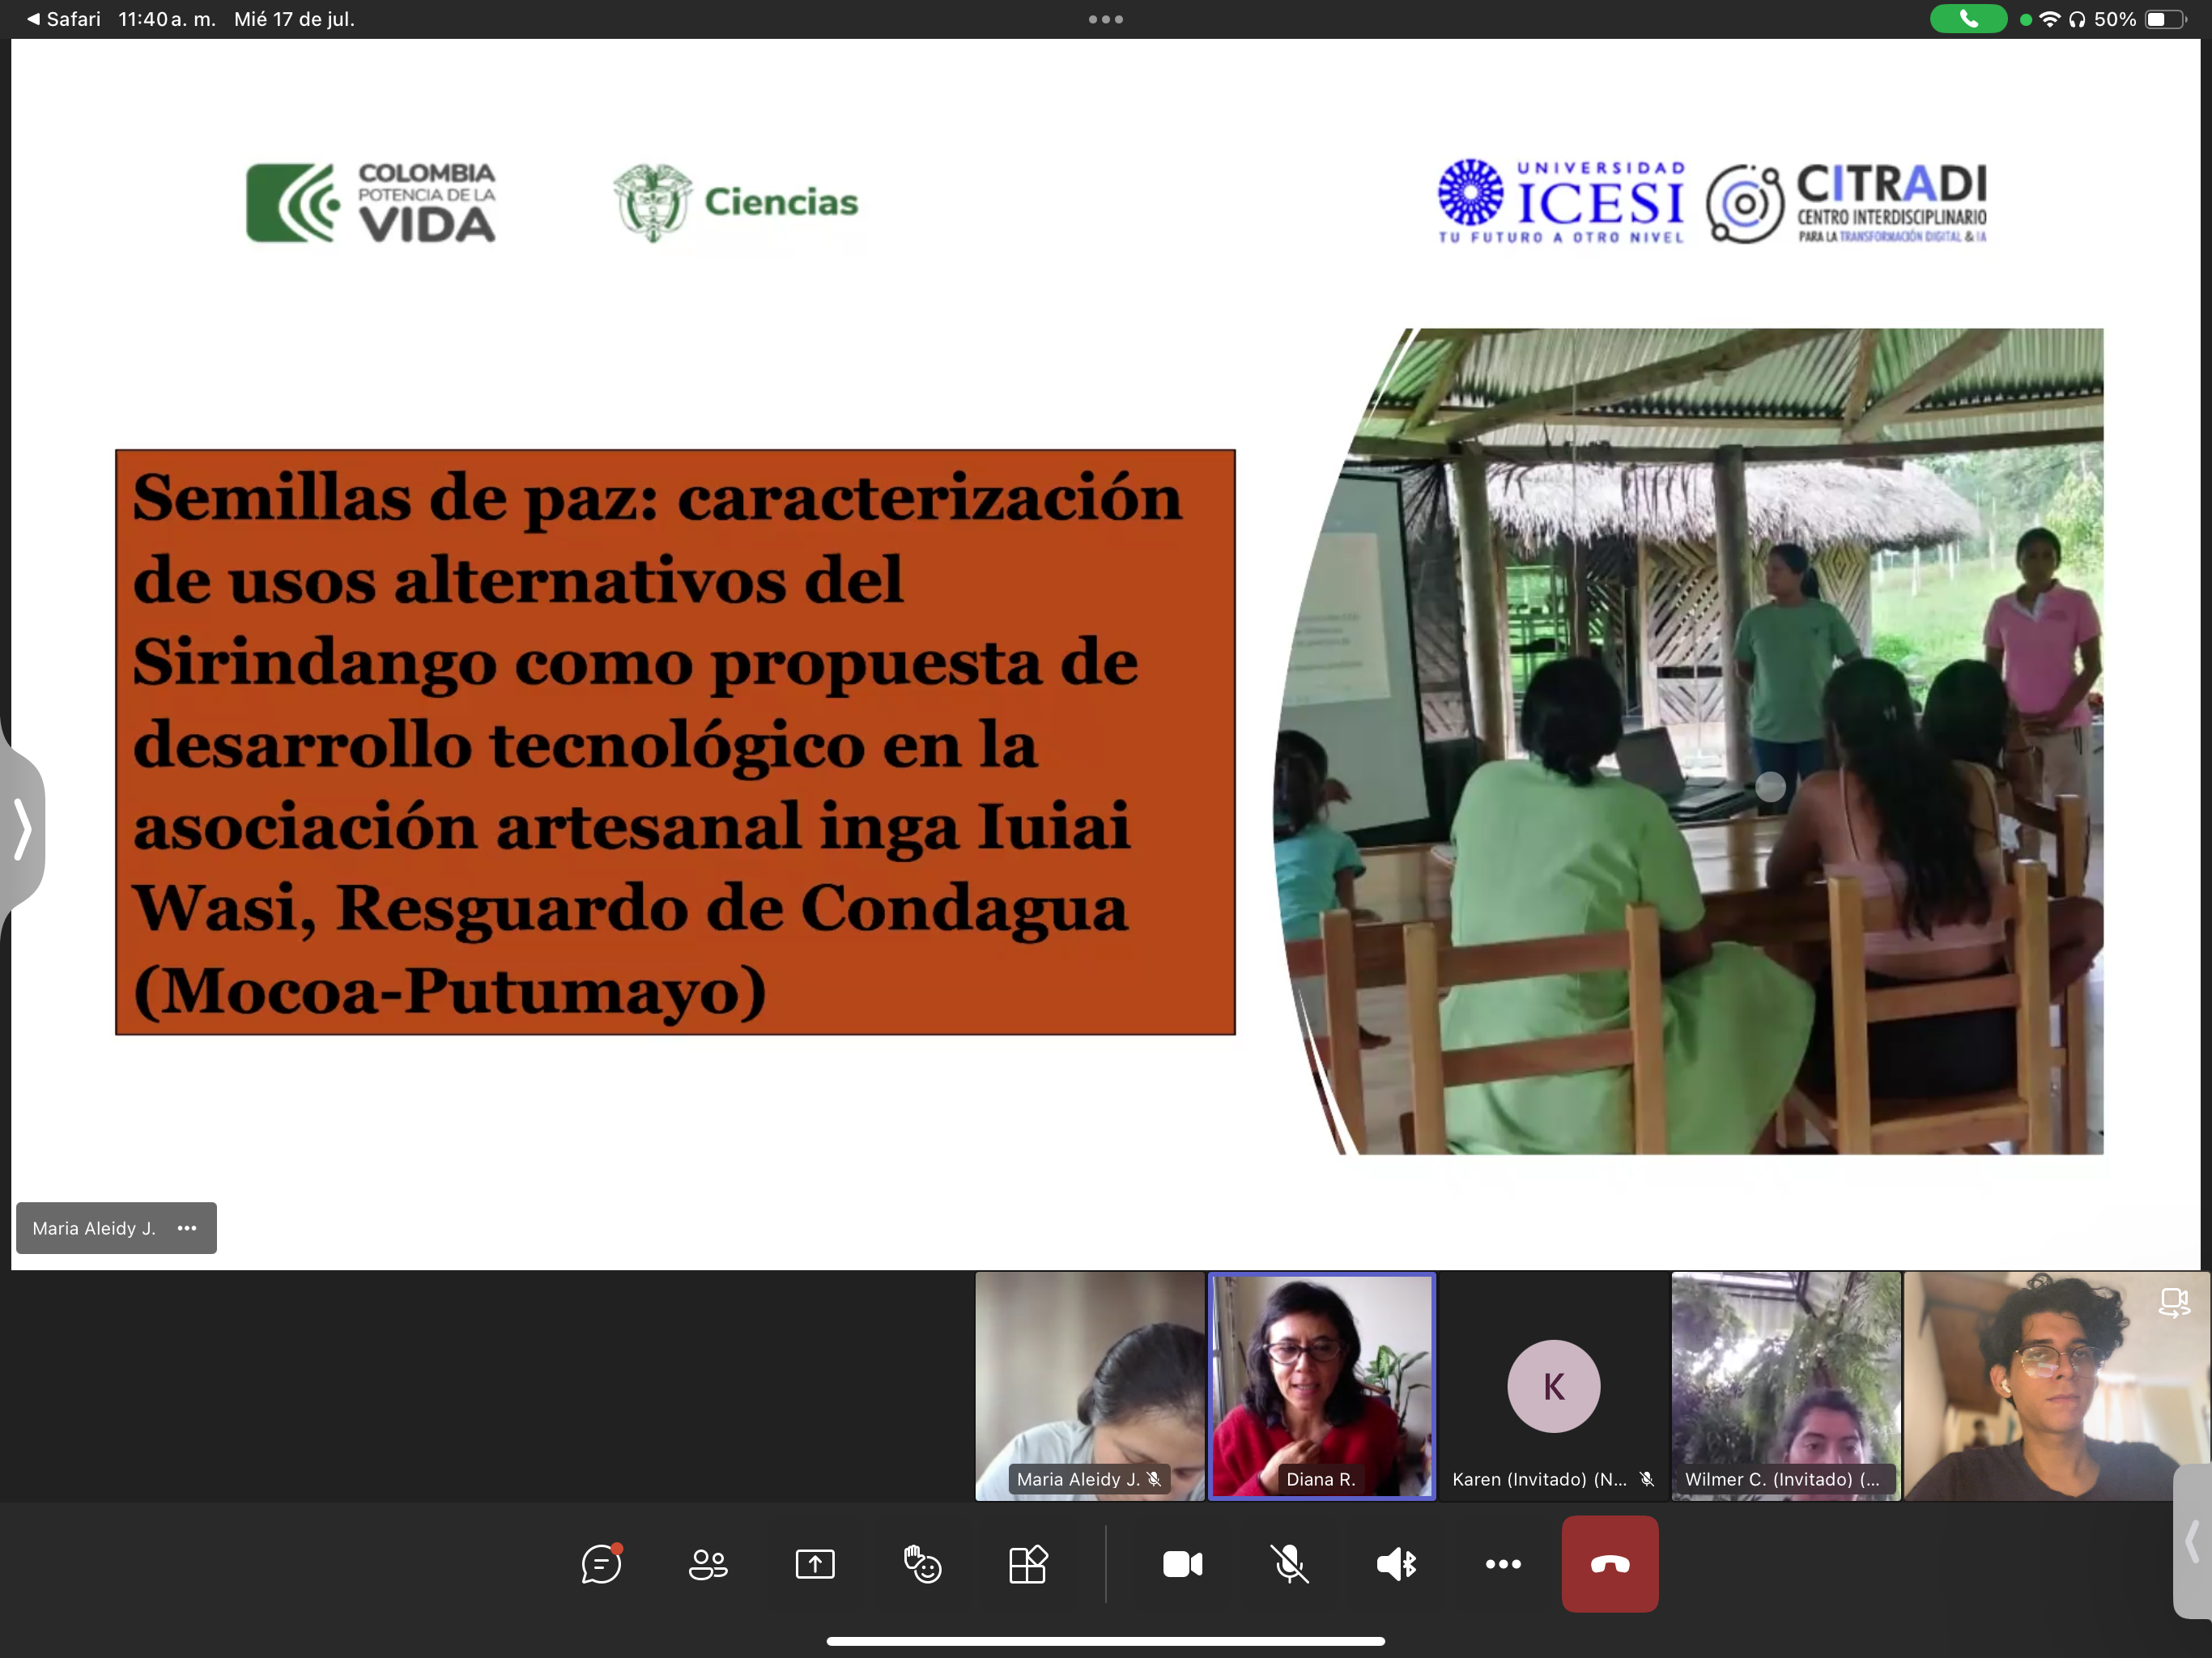Image resolution: width=2212 pixels, height=1658 pixels.
Task: Unmute the microphone
Action: [1290, 1564]
